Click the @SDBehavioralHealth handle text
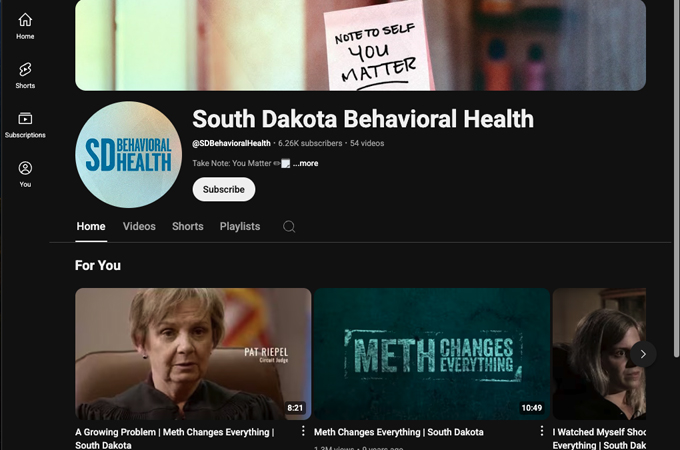680x450 pixels. [x=231, y=143]
